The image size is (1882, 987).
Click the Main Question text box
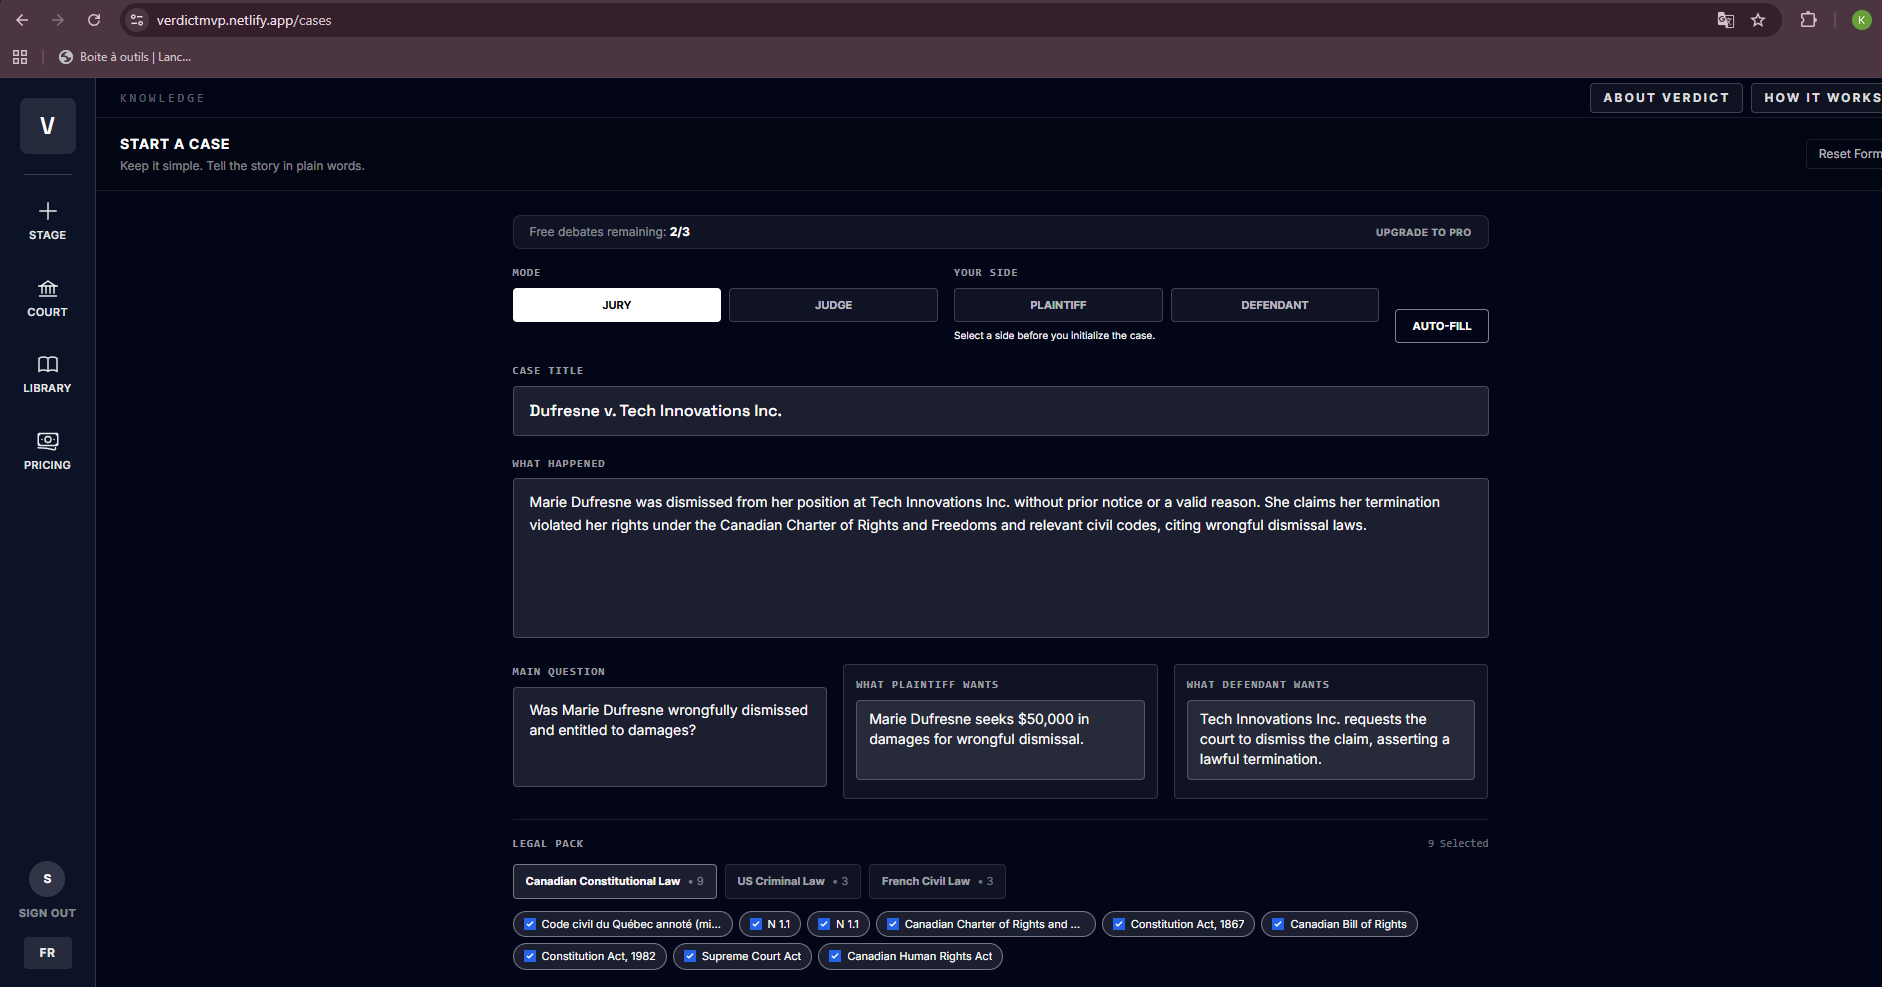[x=669, y=737]
